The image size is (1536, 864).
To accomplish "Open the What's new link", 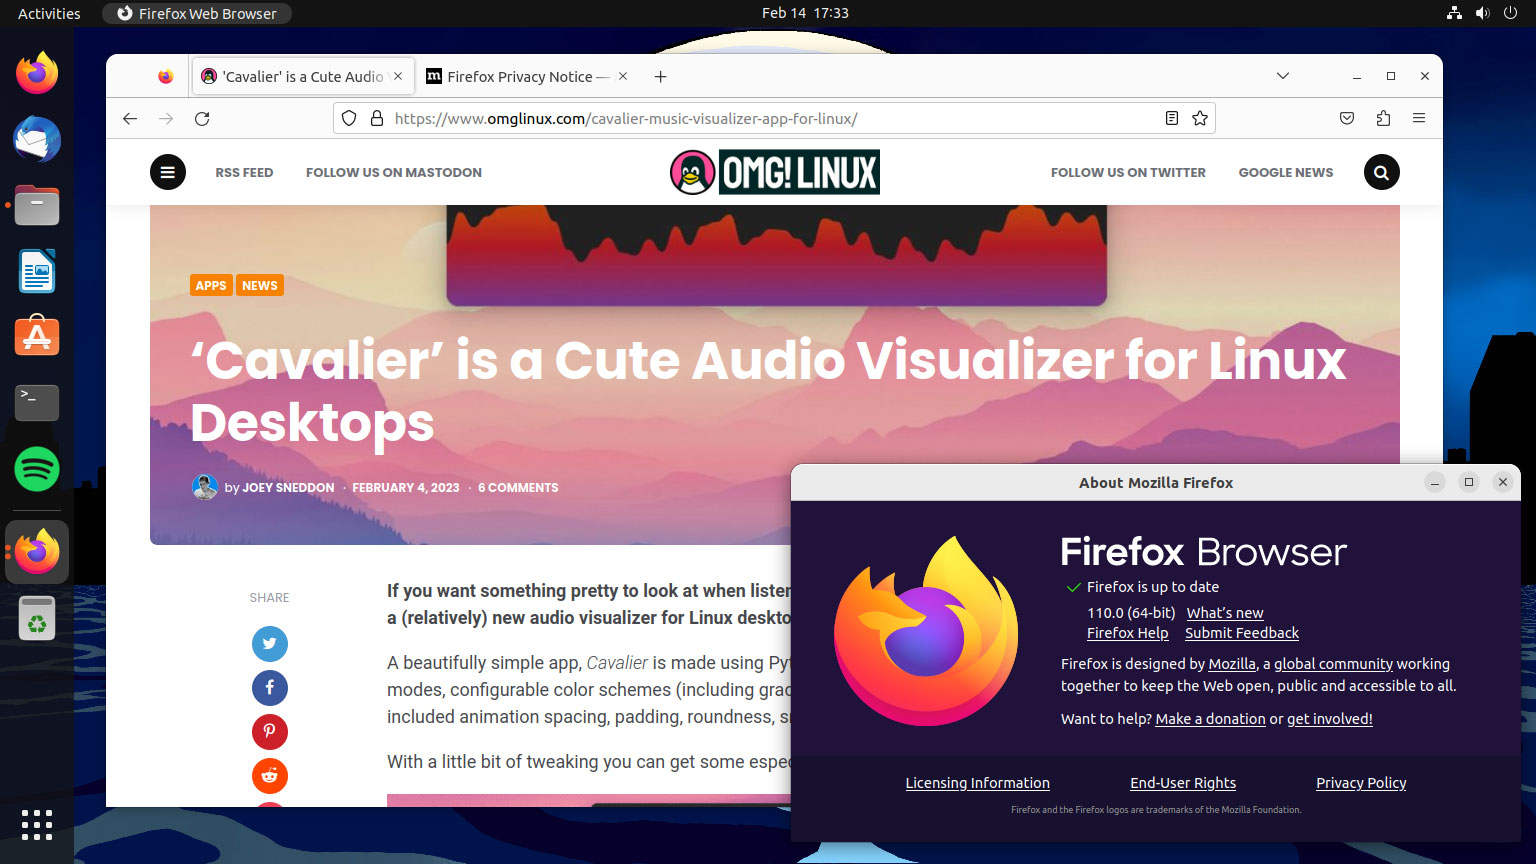I will (1225, 613).
